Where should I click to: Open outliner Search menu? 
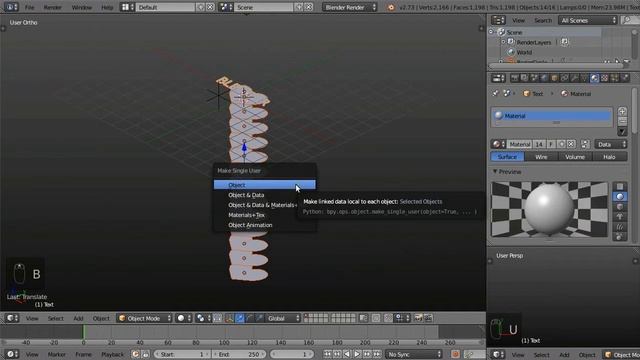[x=543, y=20]
